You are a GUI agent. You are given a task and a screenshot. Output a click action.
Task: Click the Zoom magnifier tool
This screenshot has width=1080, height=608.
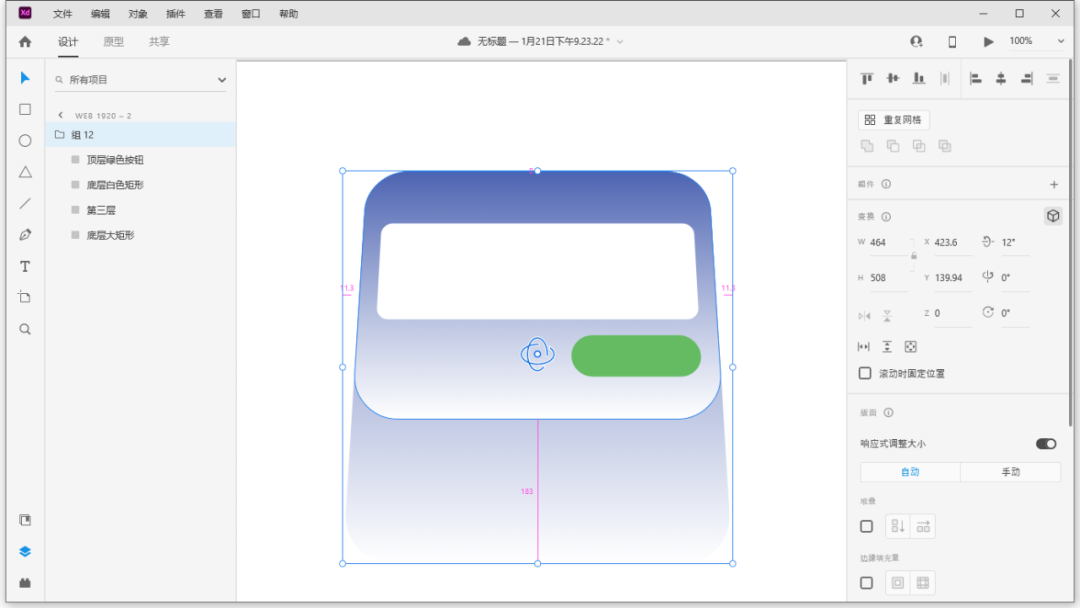click(x=25, y=329)
